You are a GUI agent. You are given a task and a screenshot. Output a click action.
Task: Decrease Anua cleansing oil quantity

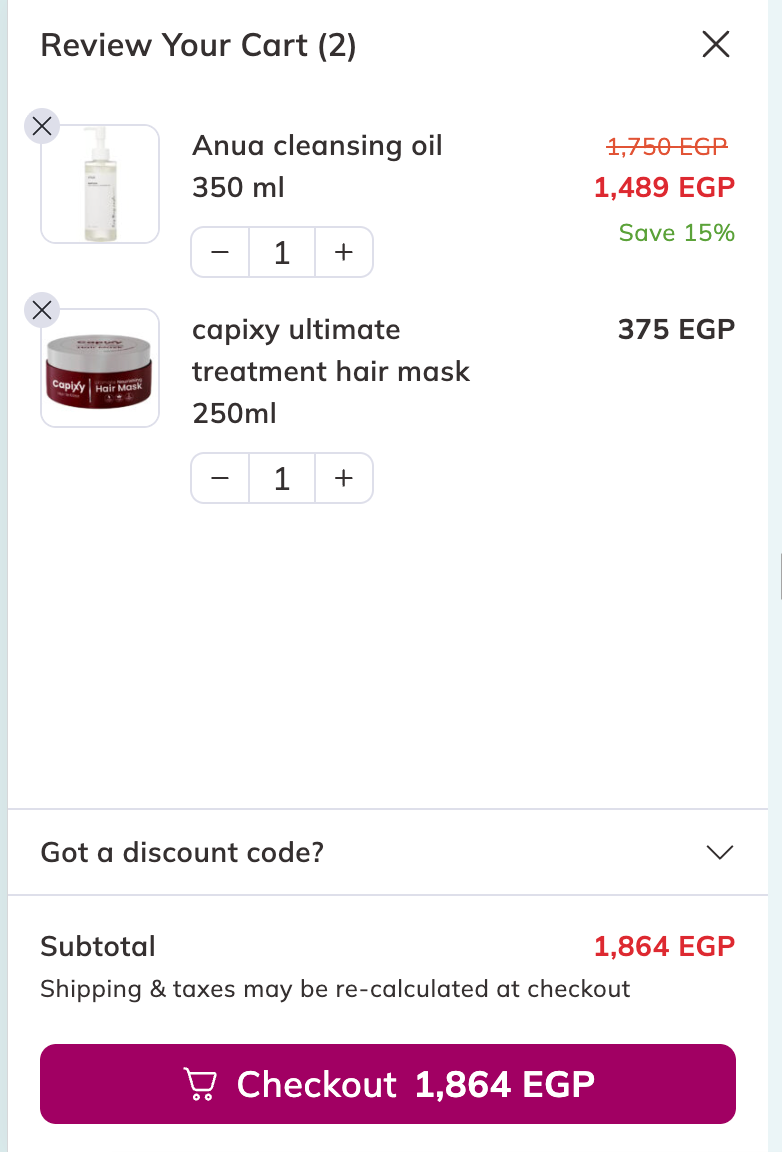click(220, 252)
